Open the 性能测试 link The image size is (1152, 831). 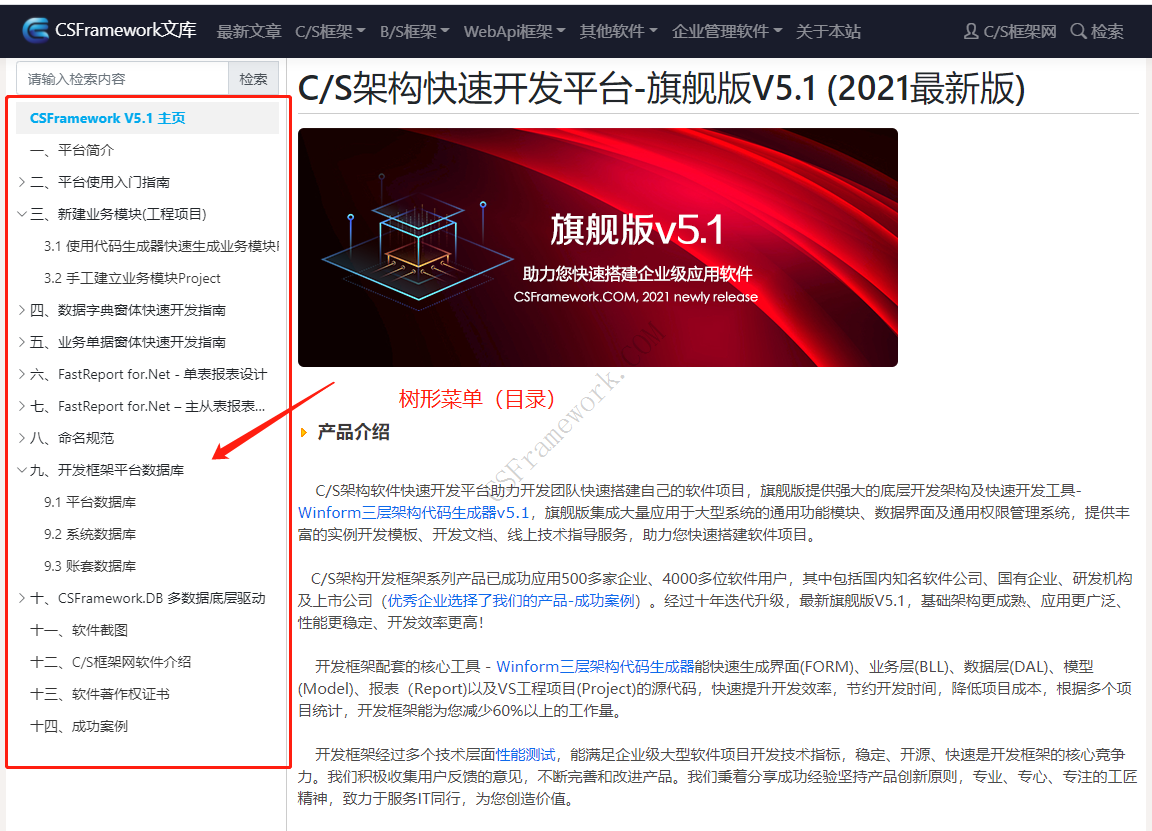pyautogui.click(x=525, y=755)
